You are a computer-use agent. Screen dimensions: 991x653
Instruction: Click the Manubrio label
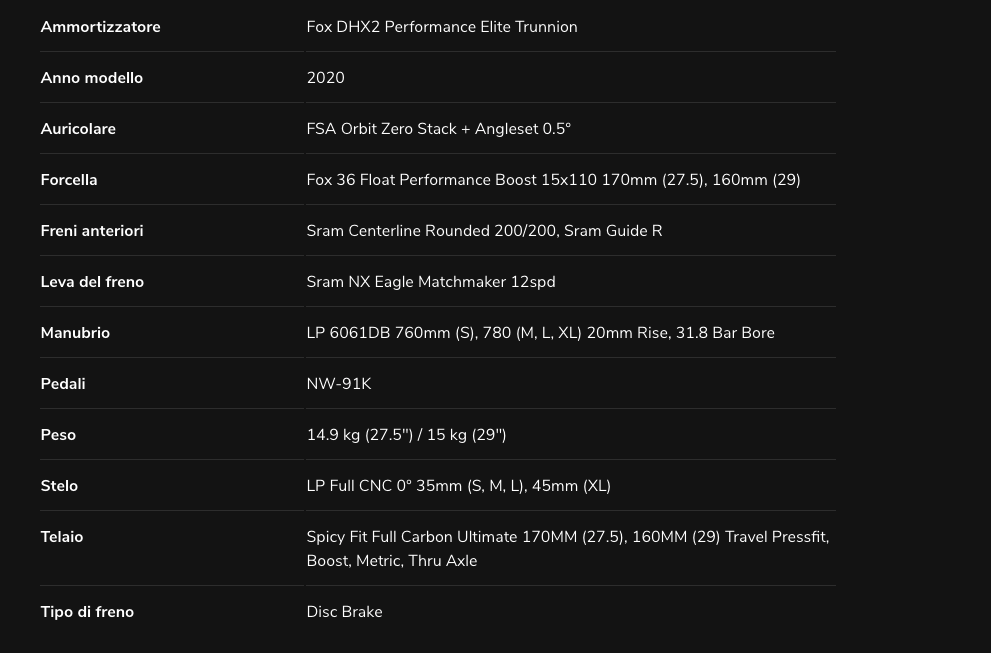(x=75, y=333)
